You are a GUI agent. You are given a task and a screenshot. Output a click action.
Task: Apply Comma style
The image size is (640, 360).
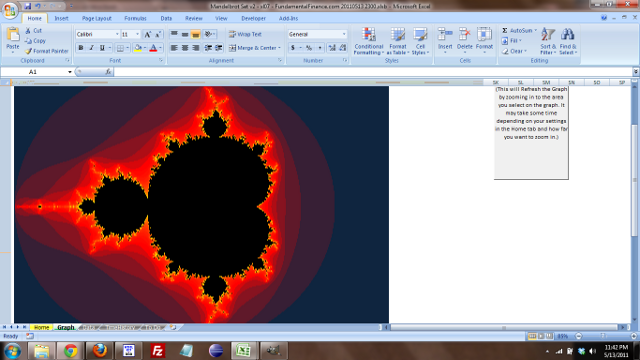coord(320,48)
